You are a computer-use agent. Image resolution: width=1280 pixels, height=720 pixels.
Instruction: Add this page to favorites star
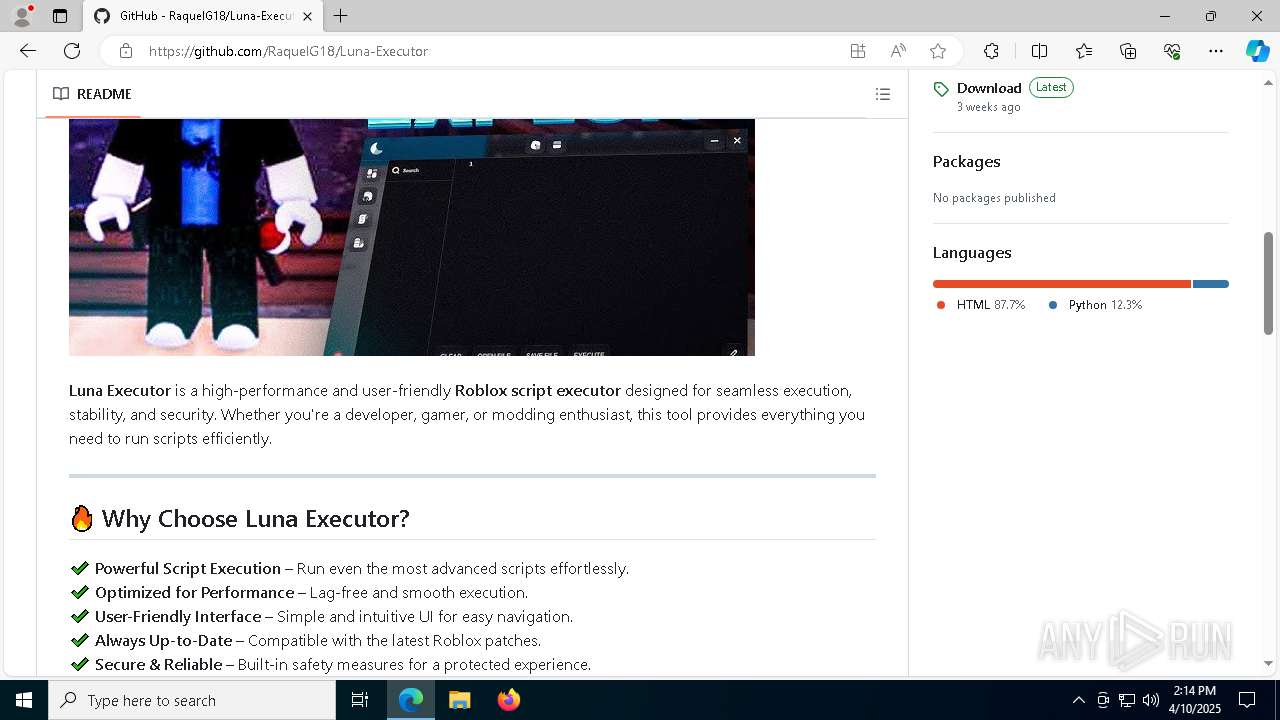(938, 51)
